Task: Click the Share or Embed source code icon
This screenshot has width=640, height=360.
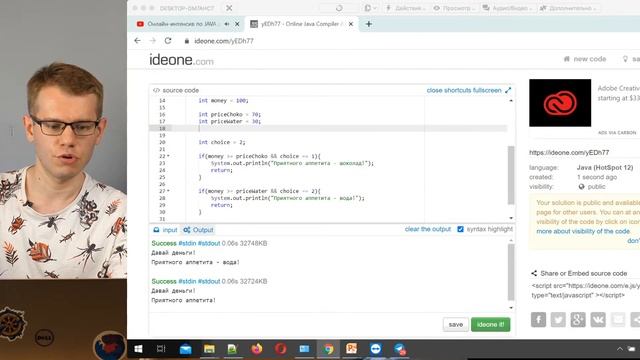Action: point(534,273)
